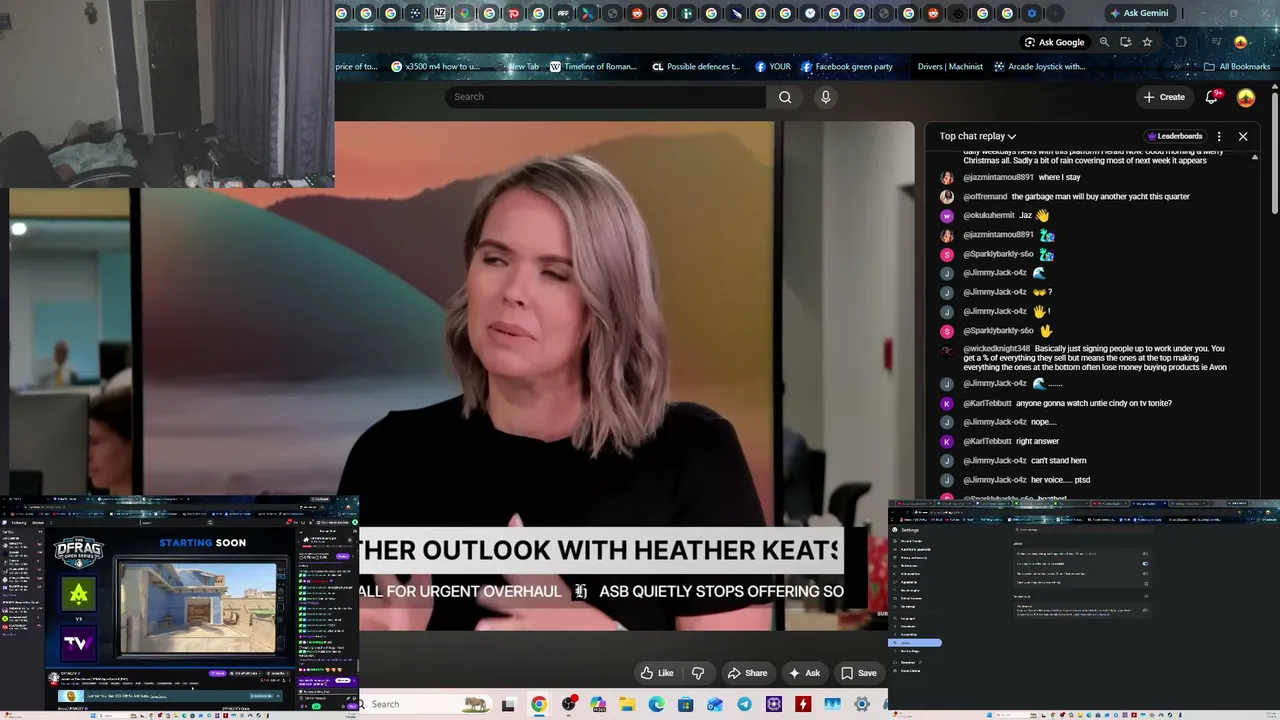Open the red lightning-bolt app on the taskbar
Image resolution: width=1280 pixels, height=720 pixels.
tap(803, 704)
